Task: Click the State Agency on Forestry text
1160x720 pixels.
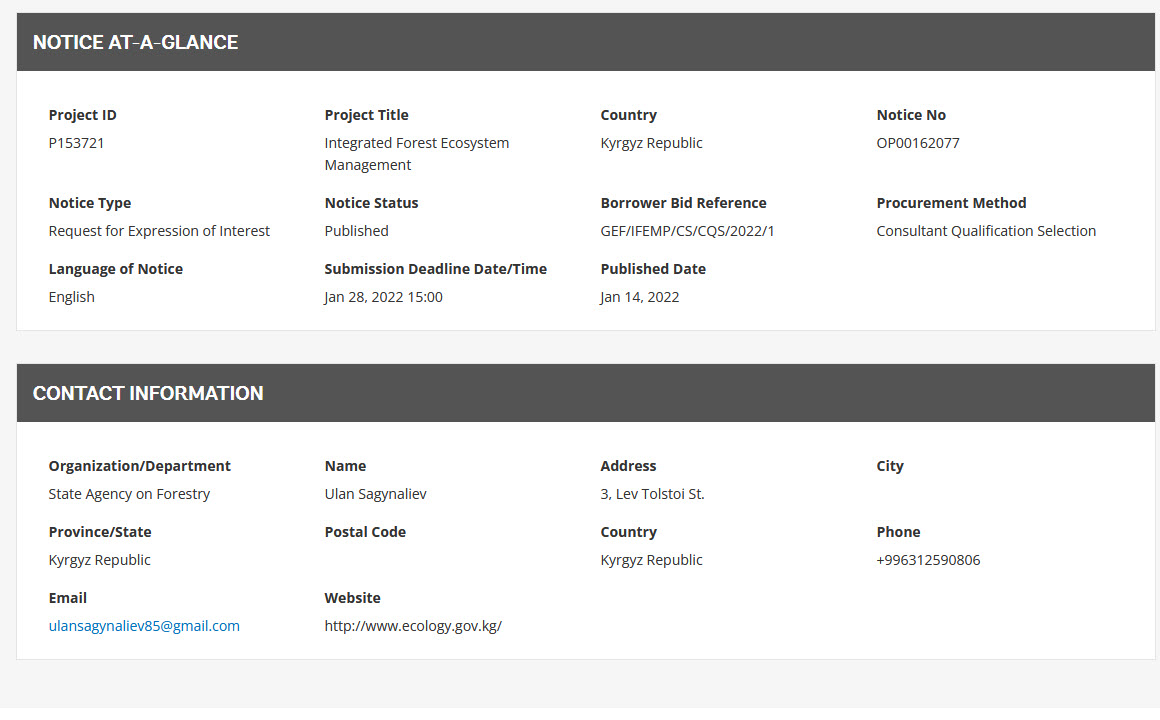Action: click(x=129, y=494)
